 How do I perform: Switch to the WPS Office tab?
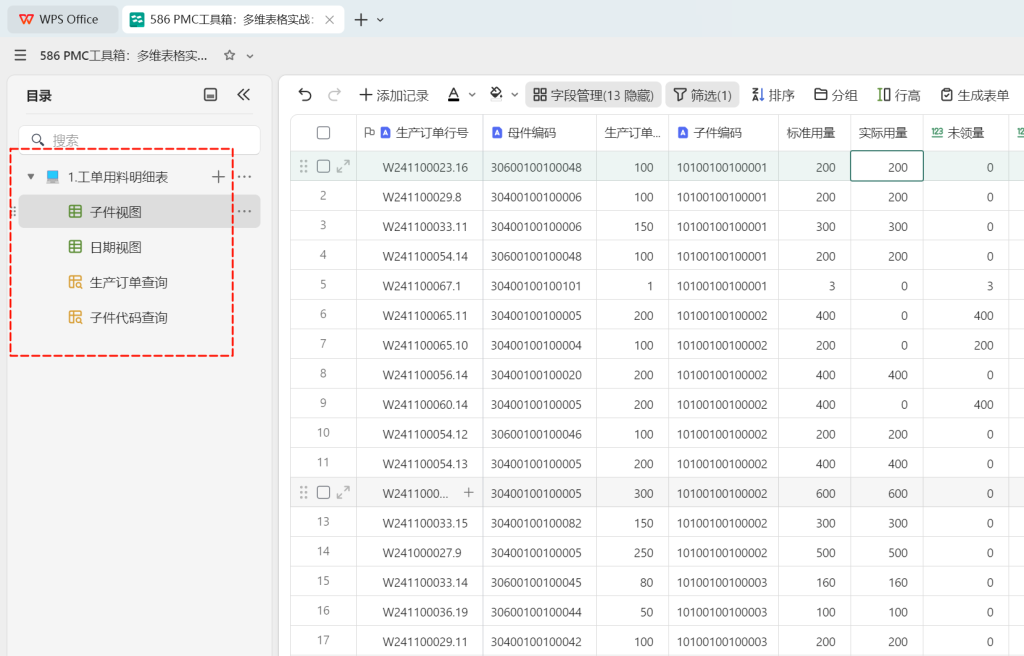[63, 20]
